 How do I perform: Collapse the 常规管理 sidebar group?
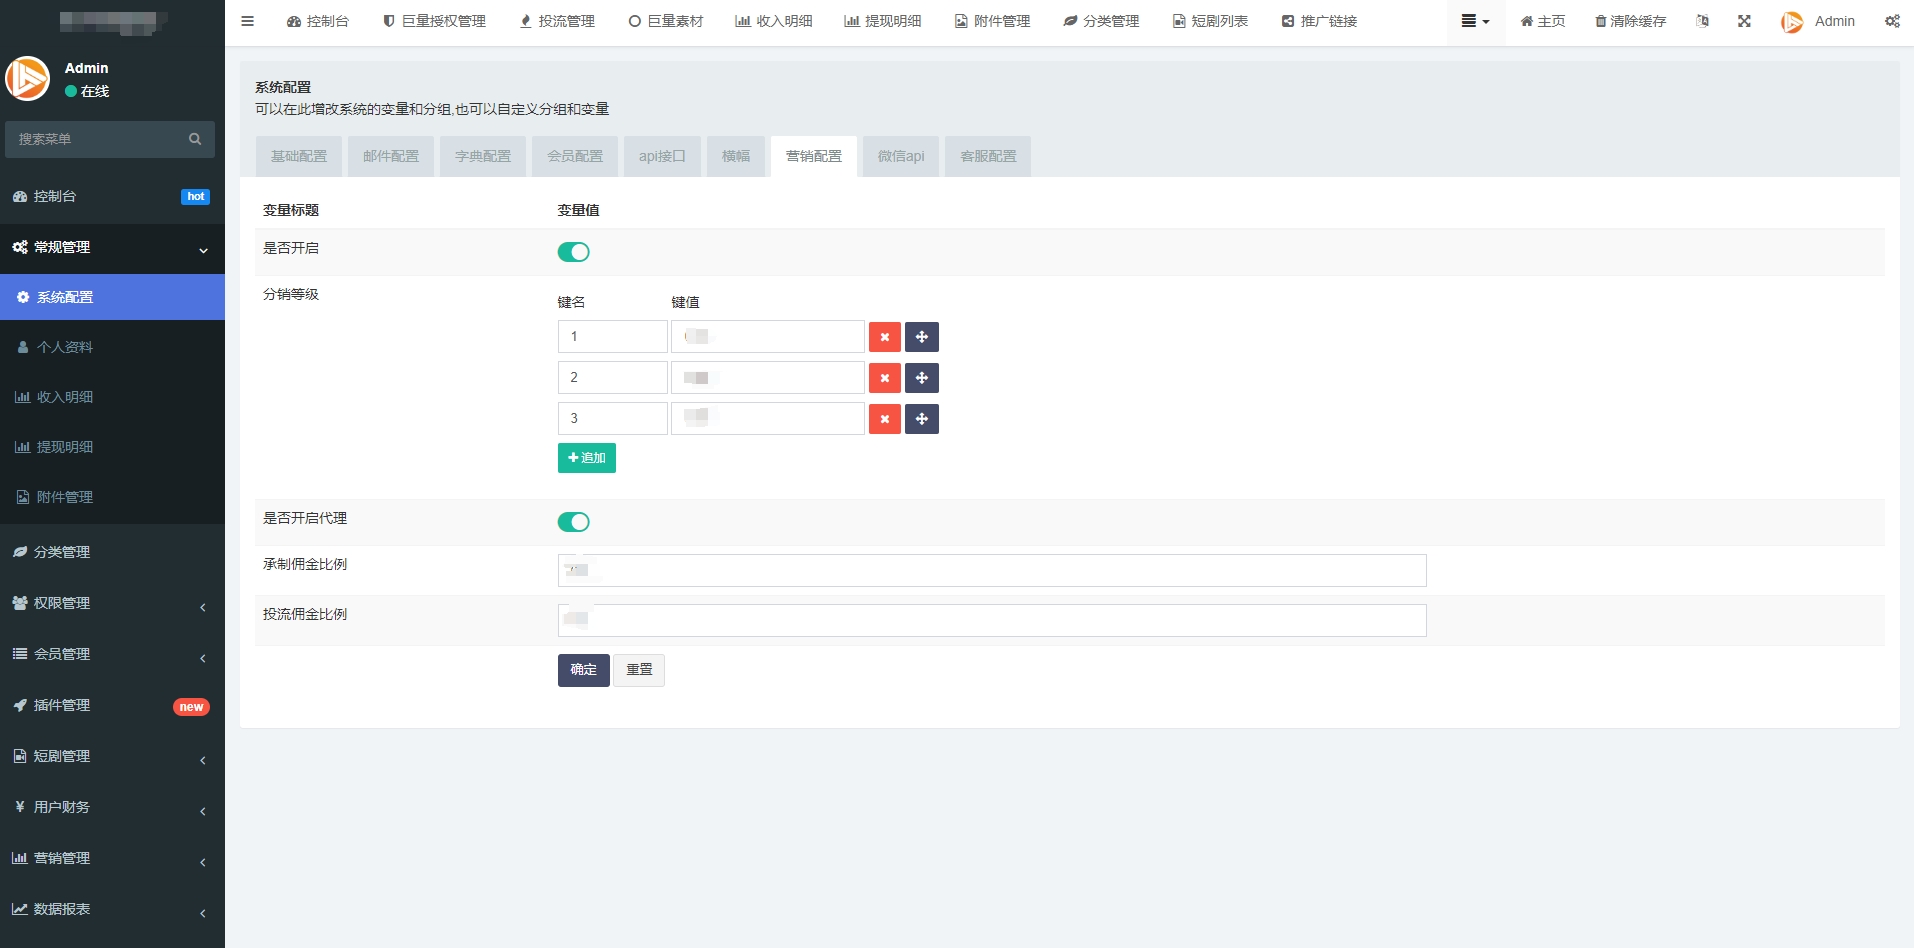coord(112,248)
